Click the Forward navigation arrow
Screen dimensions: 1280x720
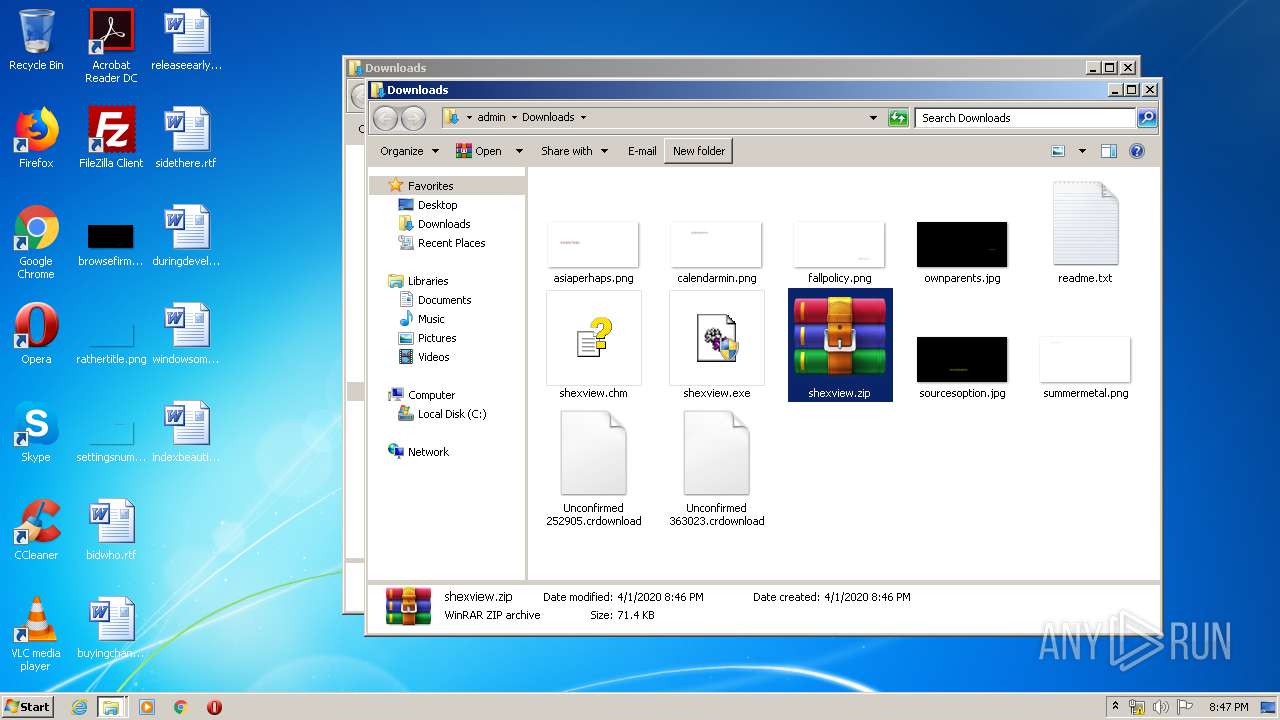(x=413, y=118)
